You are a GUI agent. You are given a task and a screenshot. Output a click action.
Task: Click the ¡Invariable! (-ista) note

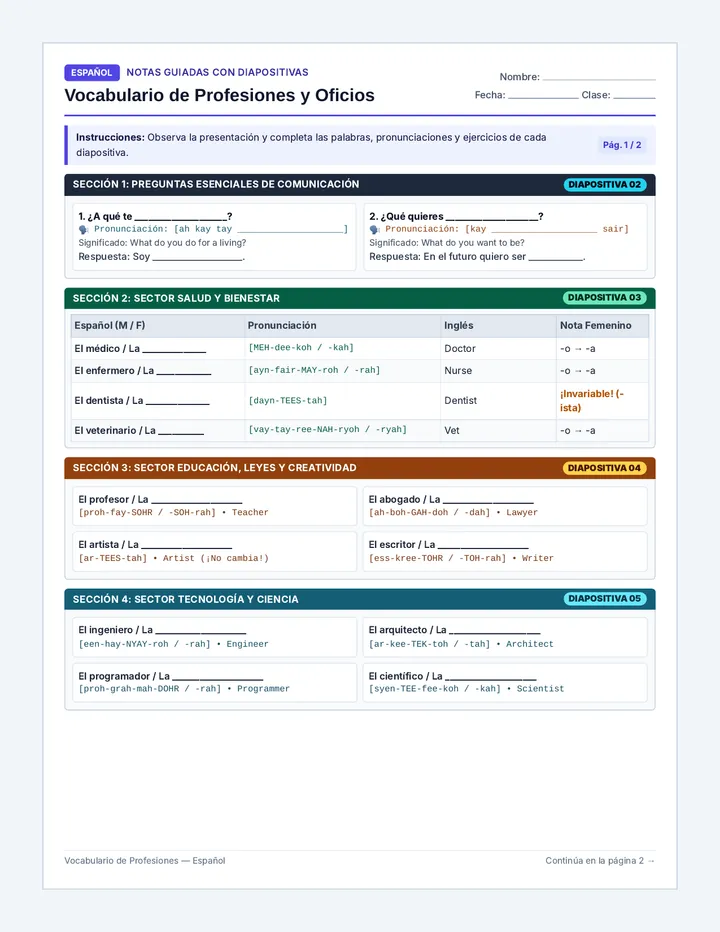point(592,401)
